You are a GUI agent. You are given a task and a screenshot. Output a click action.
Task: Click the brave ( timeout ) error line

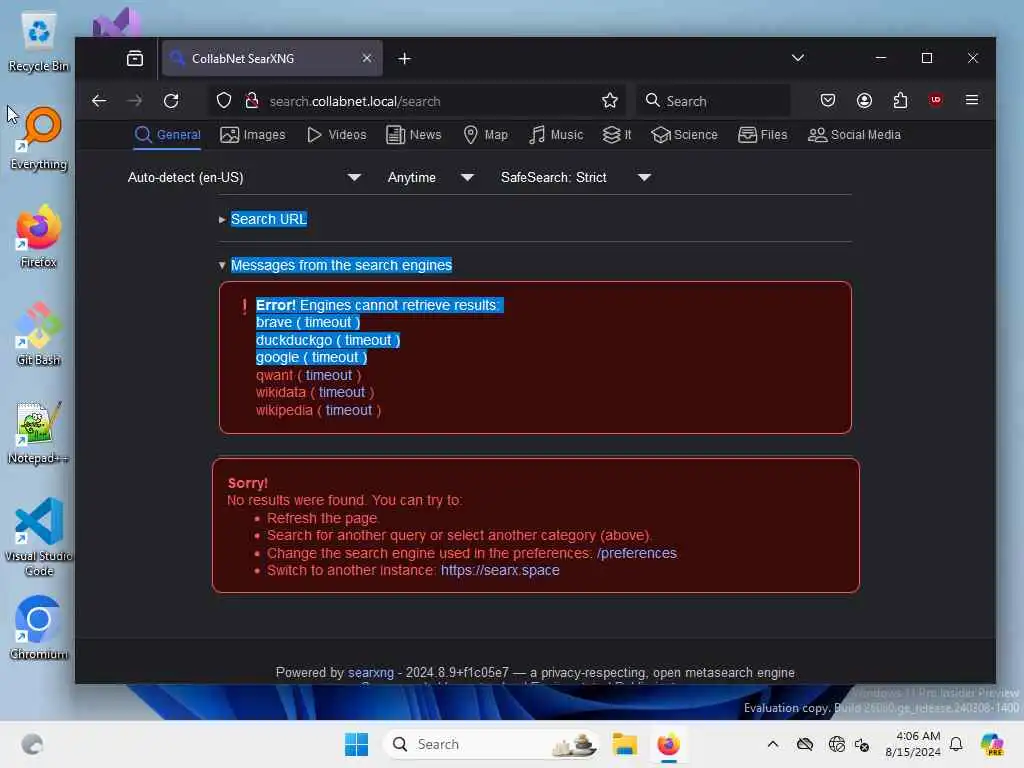pyautogui.click(x=308, y=323)
